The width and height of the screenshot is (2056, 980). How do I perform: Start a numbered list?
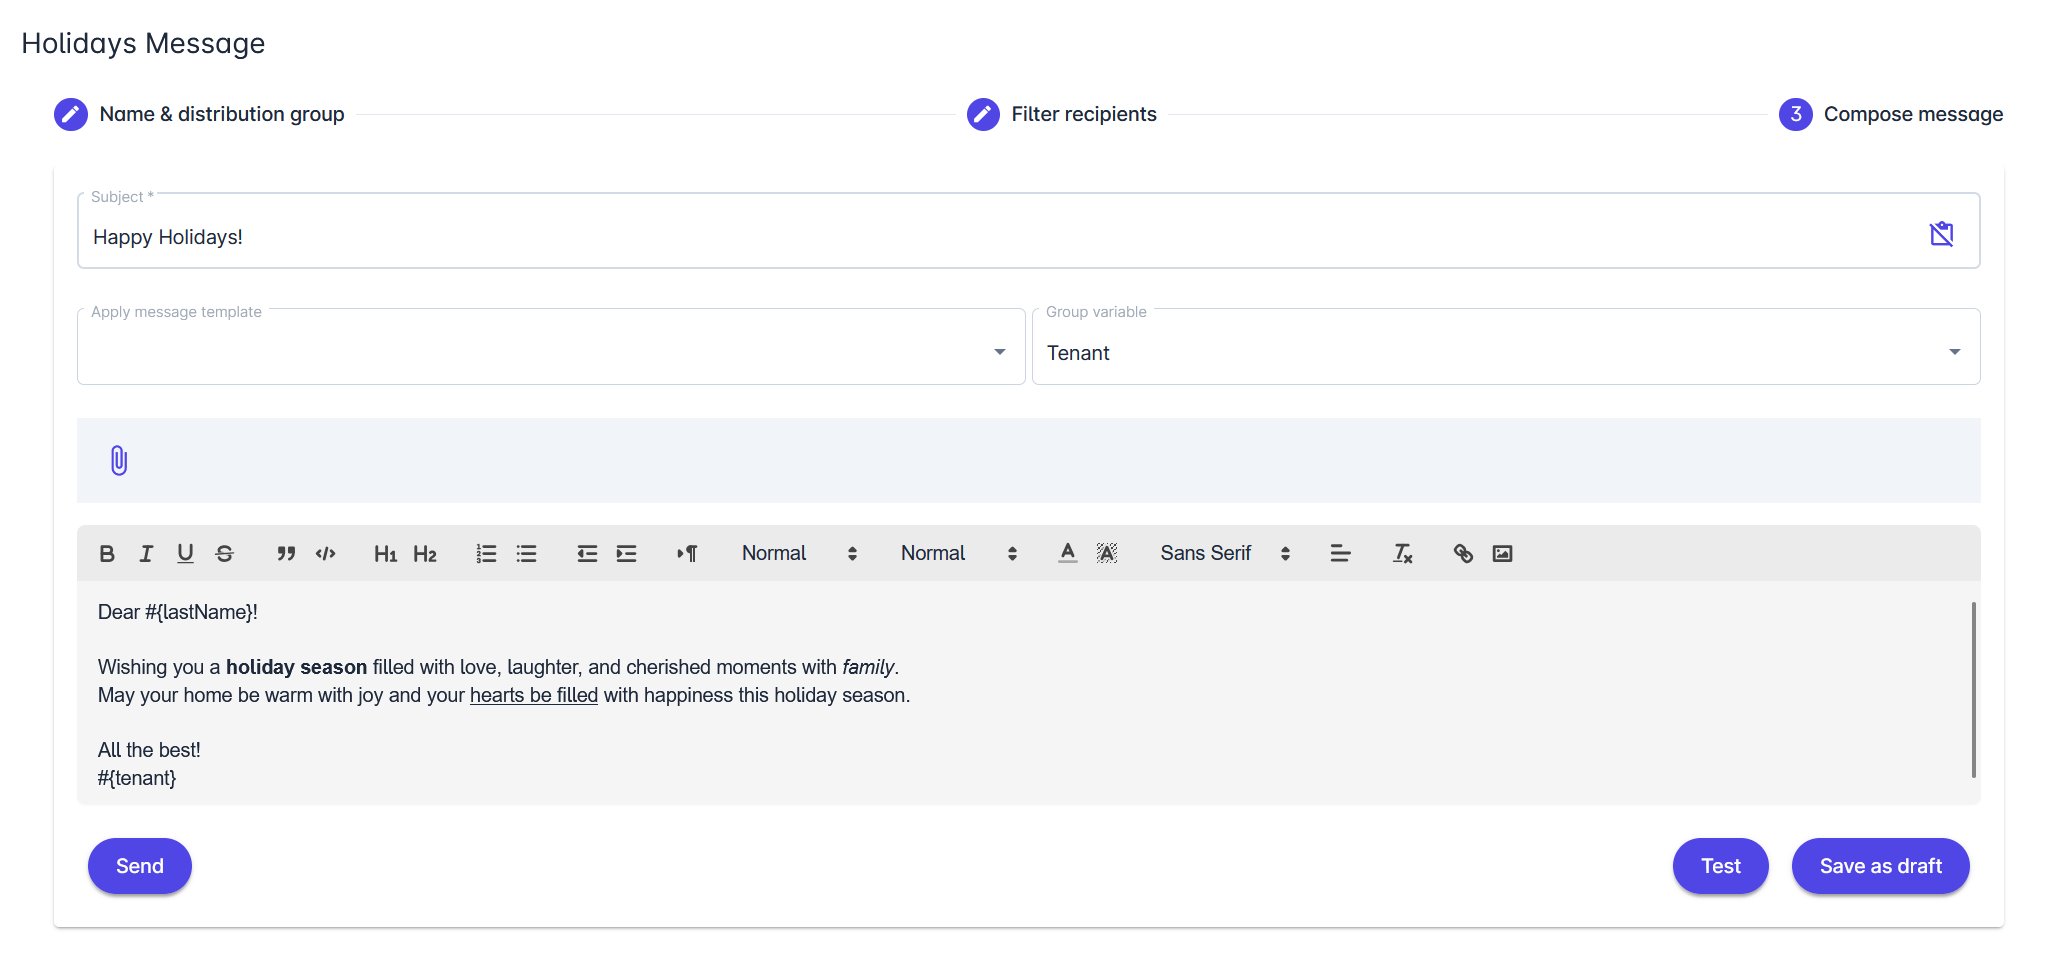click(486, 554)
